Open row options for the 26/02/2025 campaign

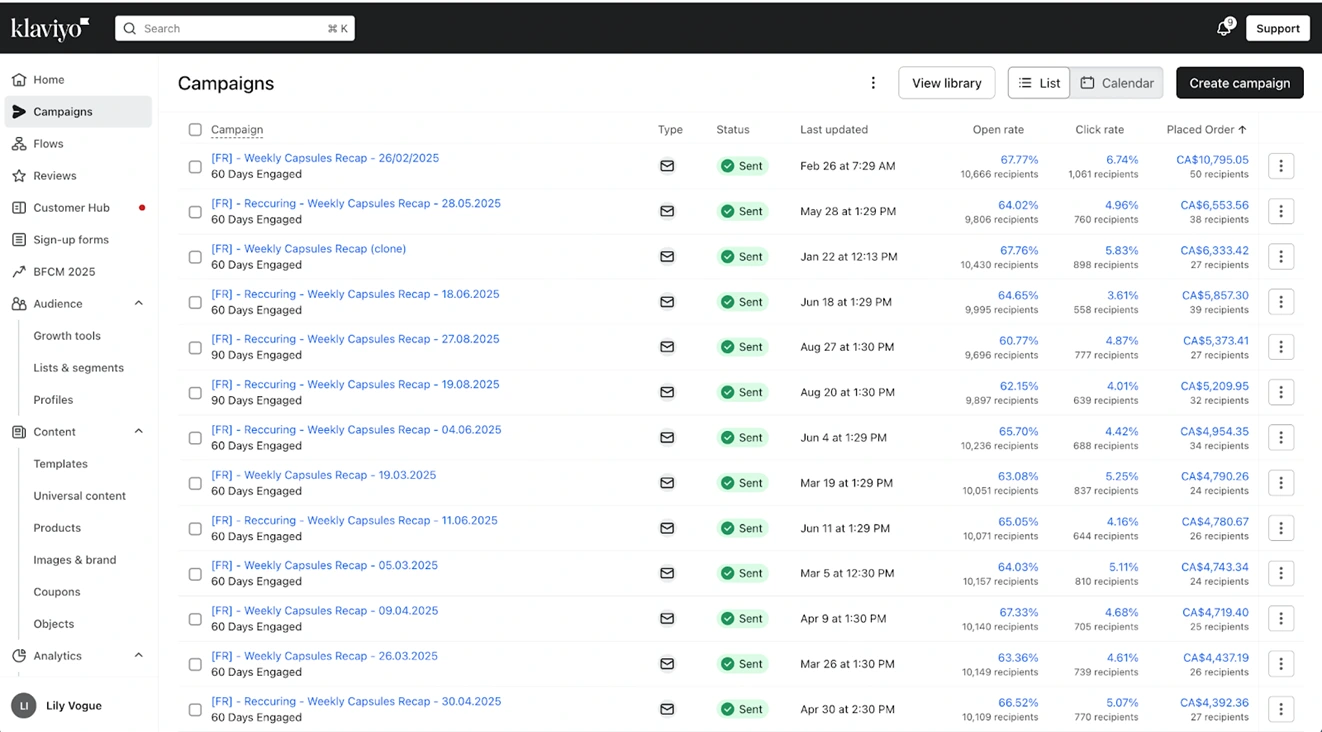click(1281, 166)
